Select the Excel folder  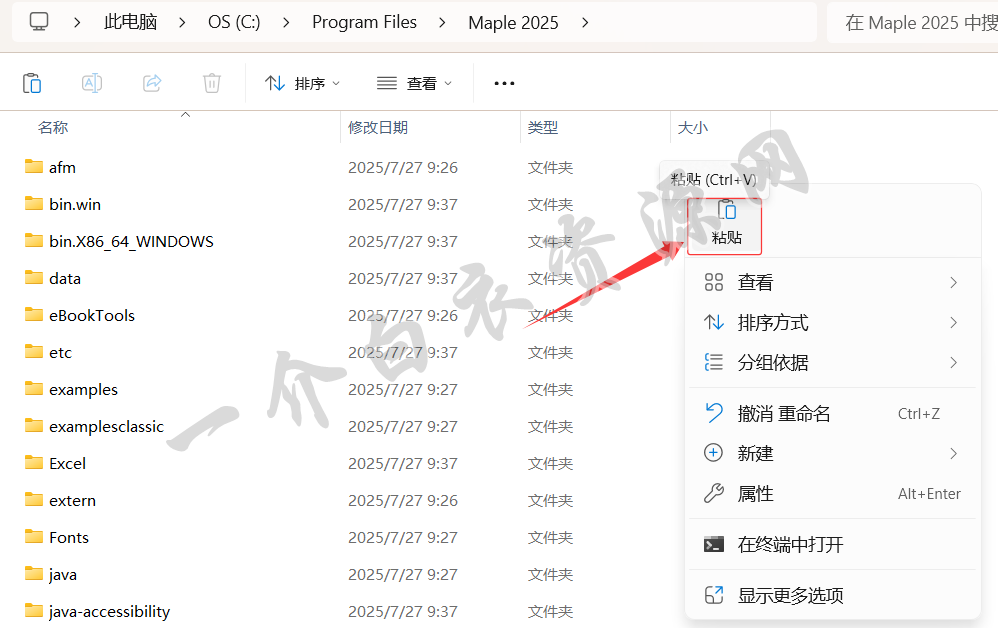pos(67,464)
